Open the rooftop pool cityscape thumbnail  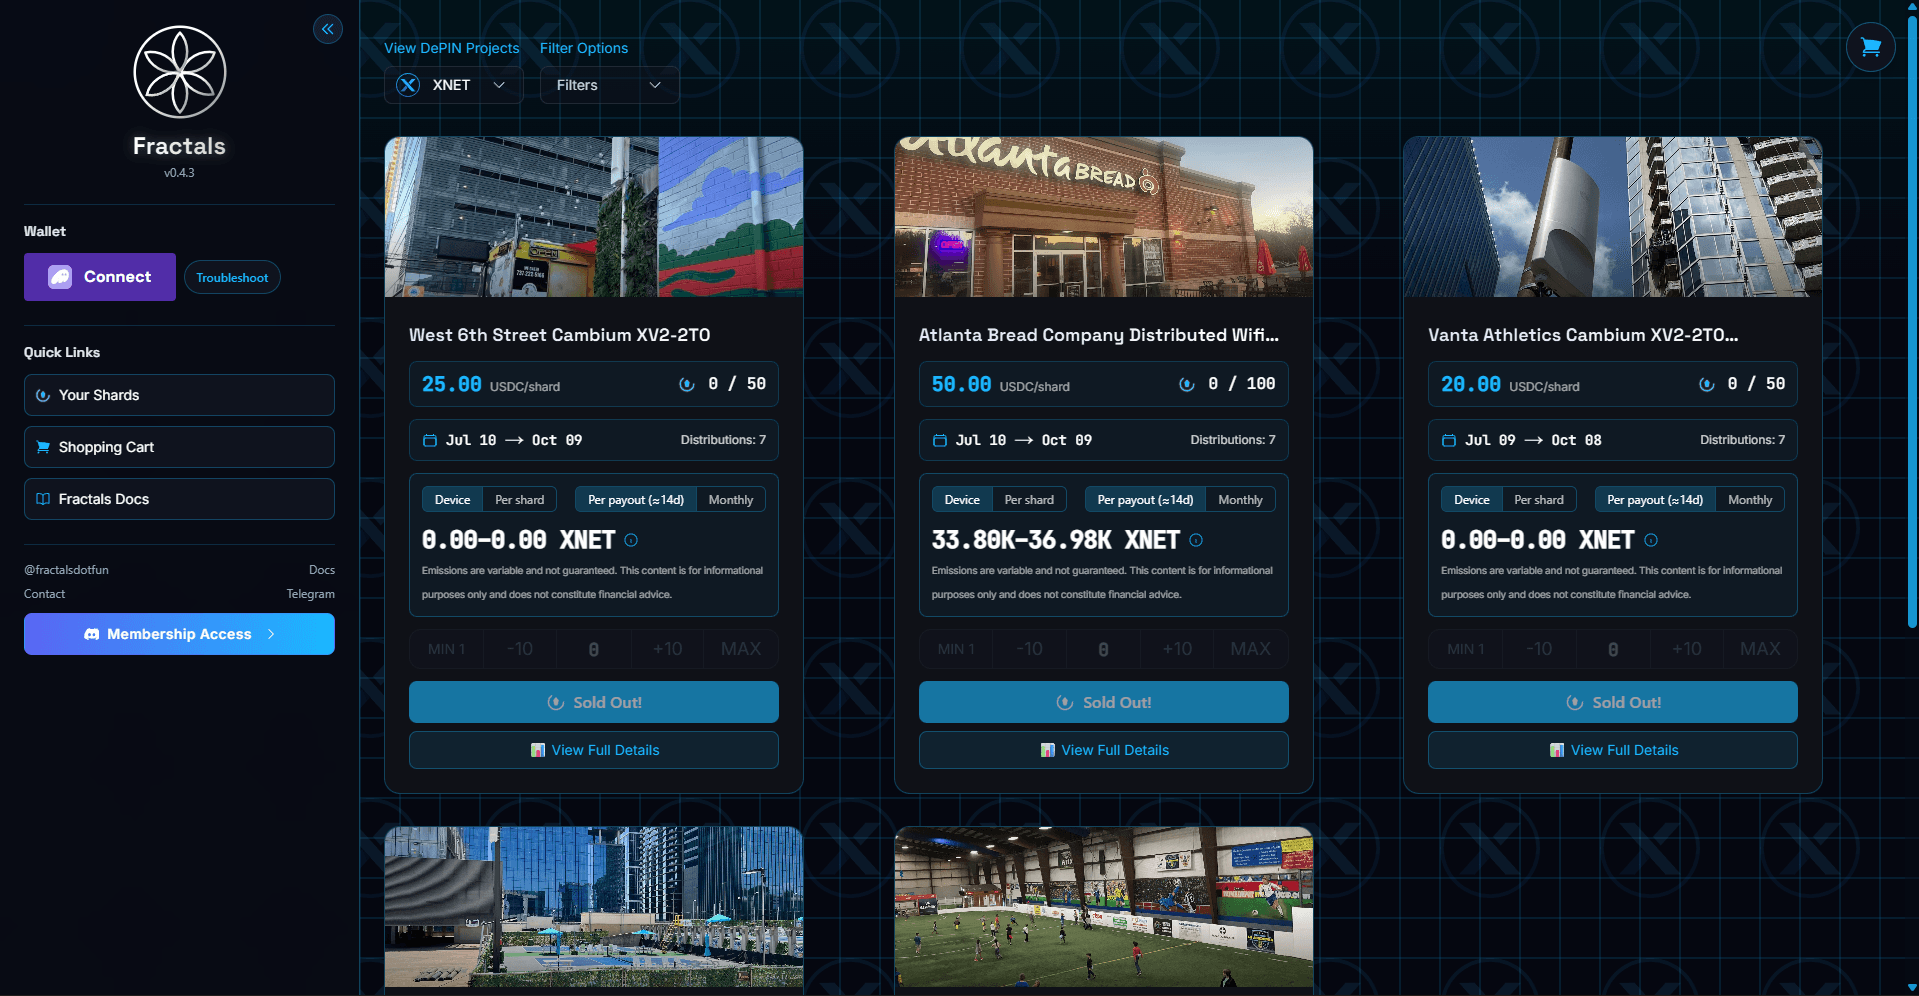594,907
